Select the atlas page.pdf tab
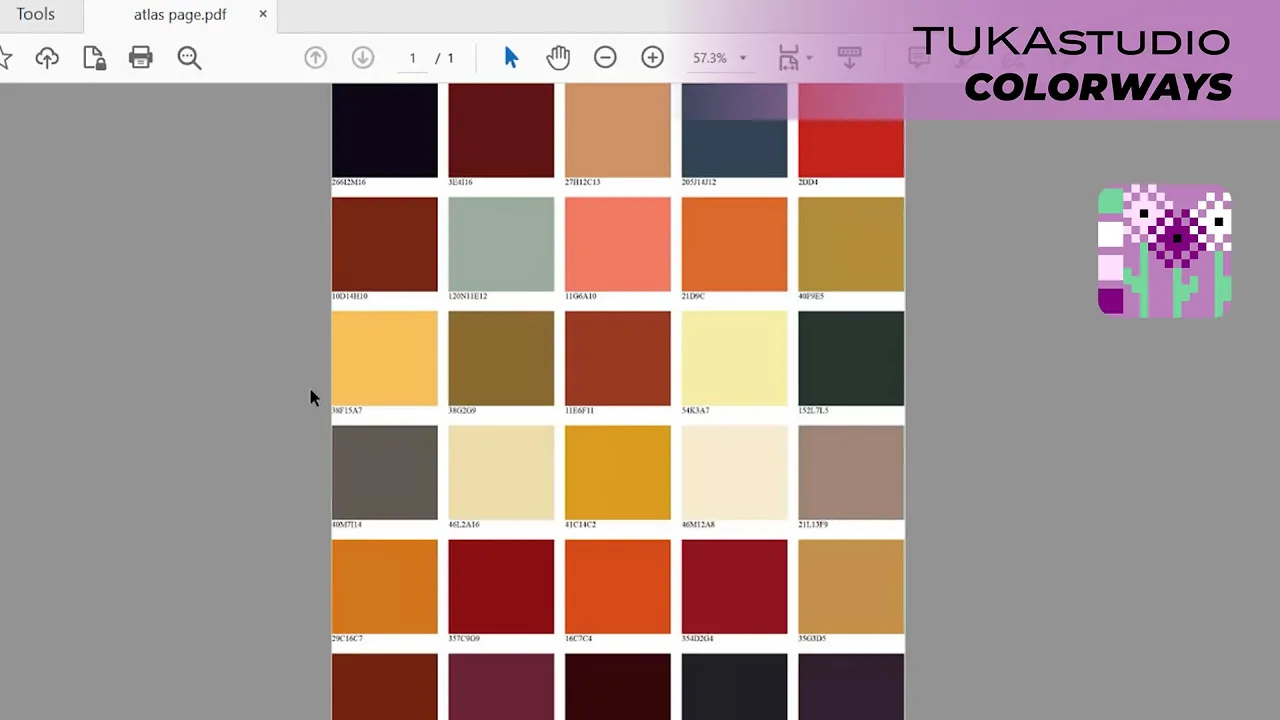Screen dimensions: 1280x720 click(180, 15)
